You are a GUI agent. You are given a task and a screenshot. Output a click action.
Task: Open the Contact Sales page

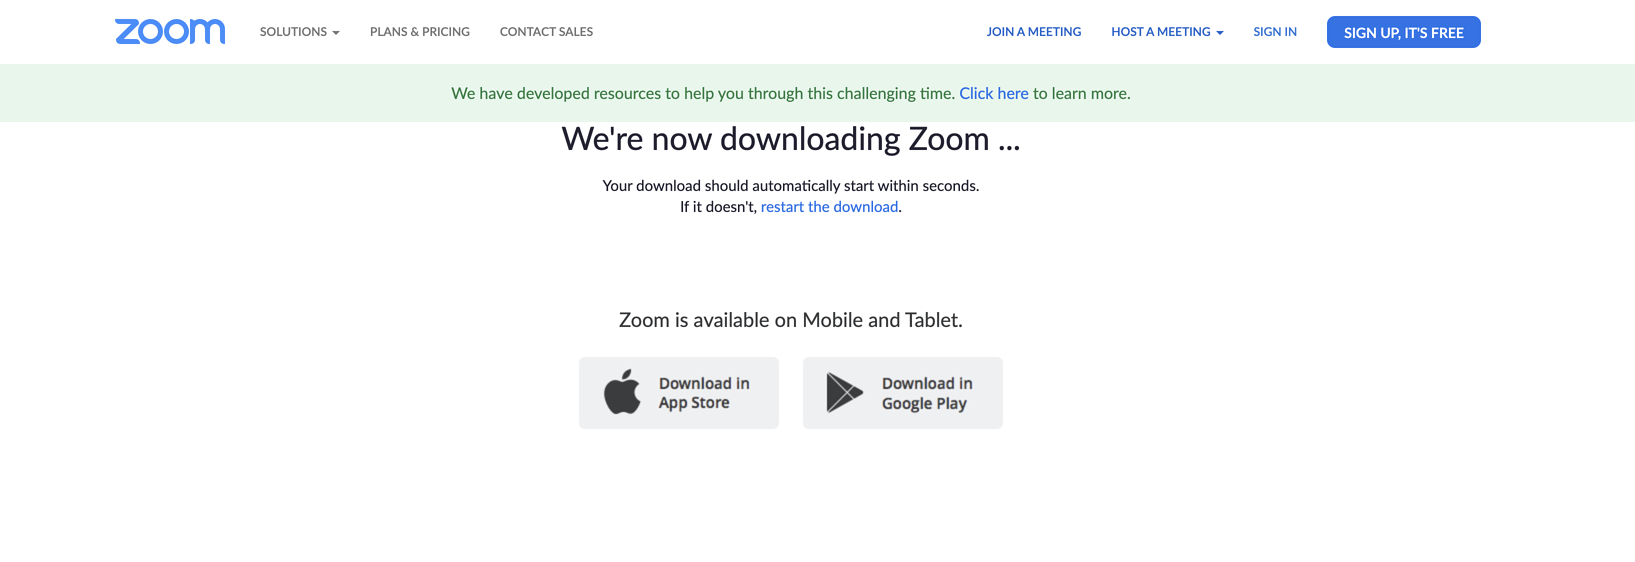[x=546, y=32]
